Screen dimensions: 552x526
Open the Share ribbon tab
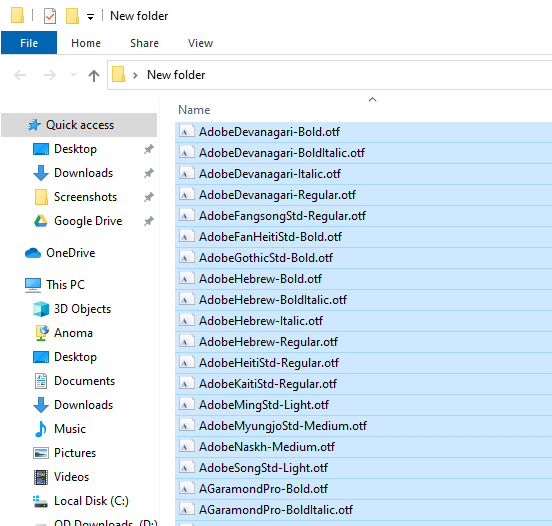144,43
